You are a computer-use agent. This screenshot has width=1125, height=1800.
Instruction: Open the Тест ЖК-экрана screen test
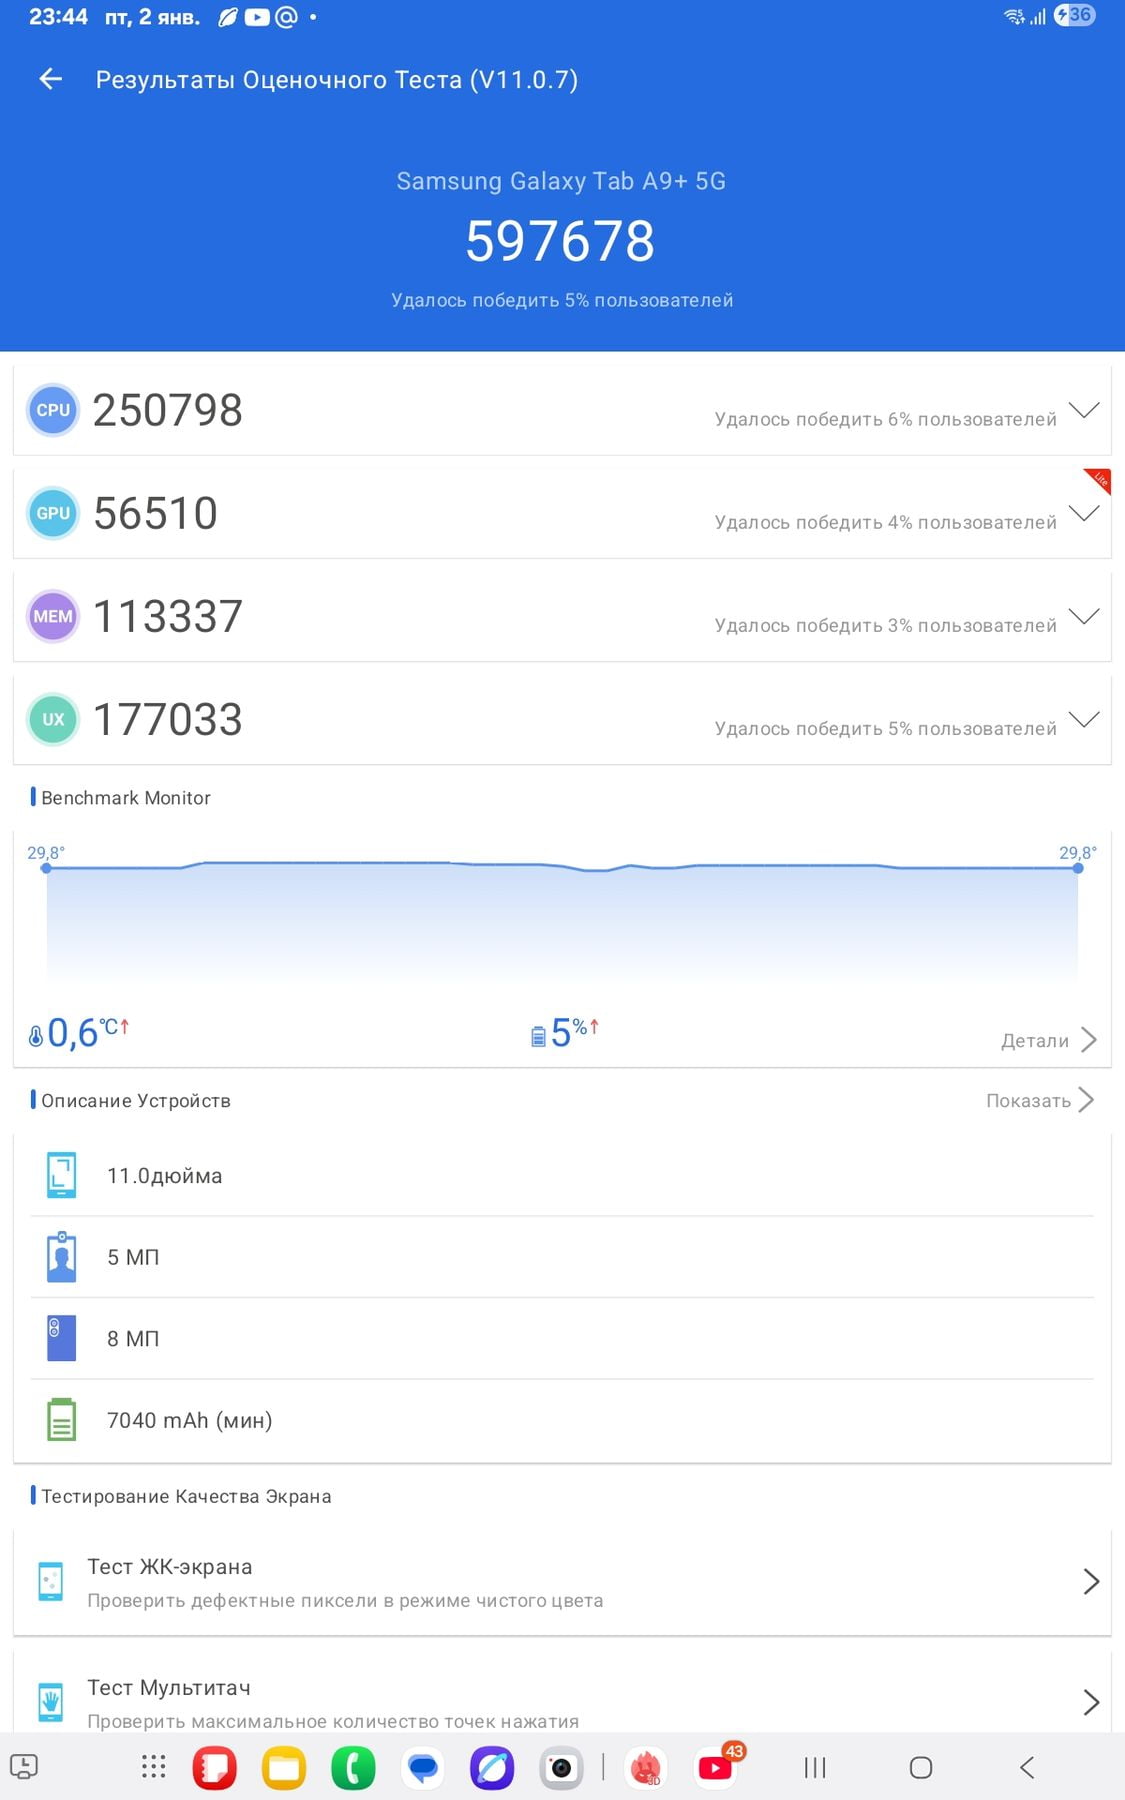coord(562,1582)
